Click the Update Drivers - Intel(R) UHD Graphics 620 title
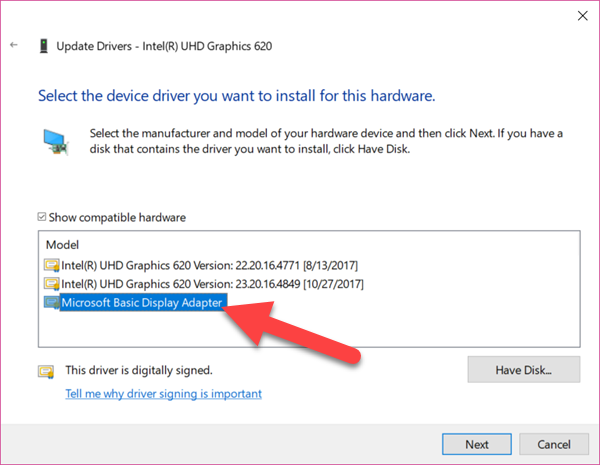The height and width of the screenshot is (465, 600). 164,46
